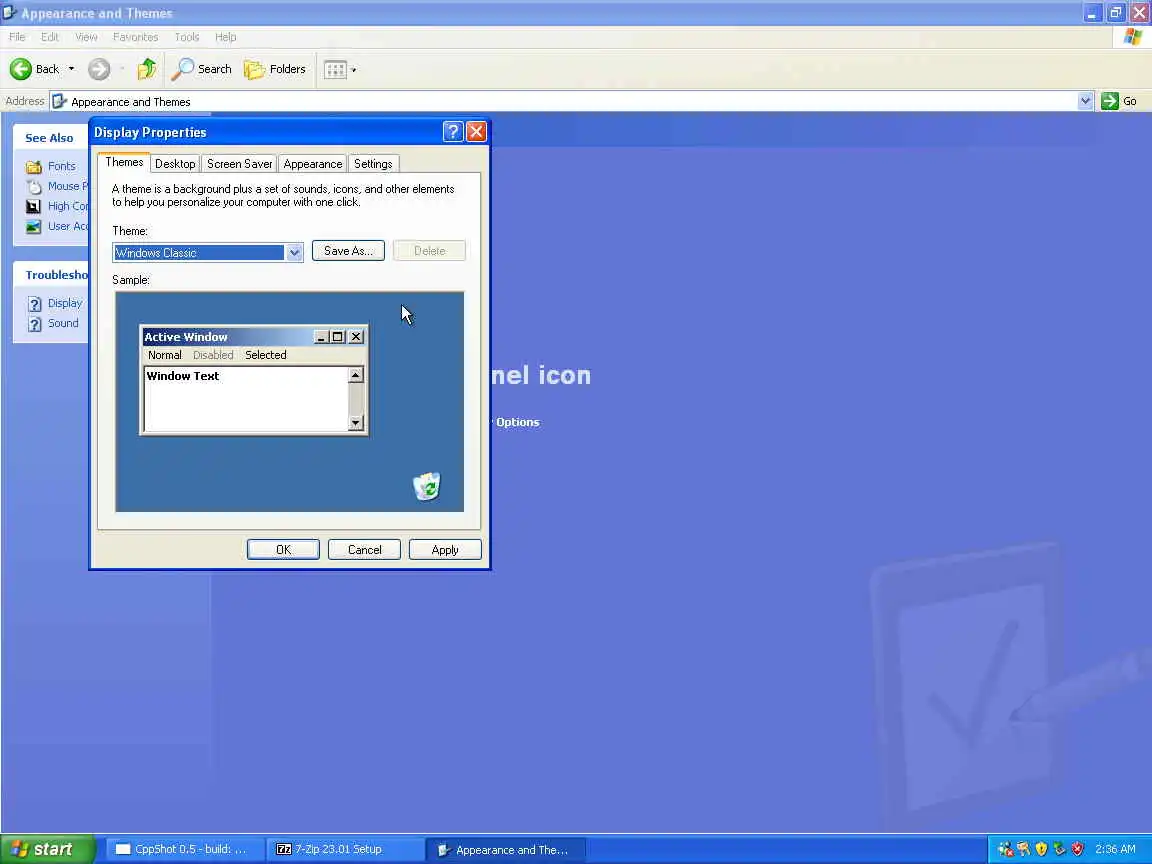Image resolution: width=1152 pixels, height=864 pixels.
Task: Switch to the Appearance tab
Action: [x=313, y=164]
